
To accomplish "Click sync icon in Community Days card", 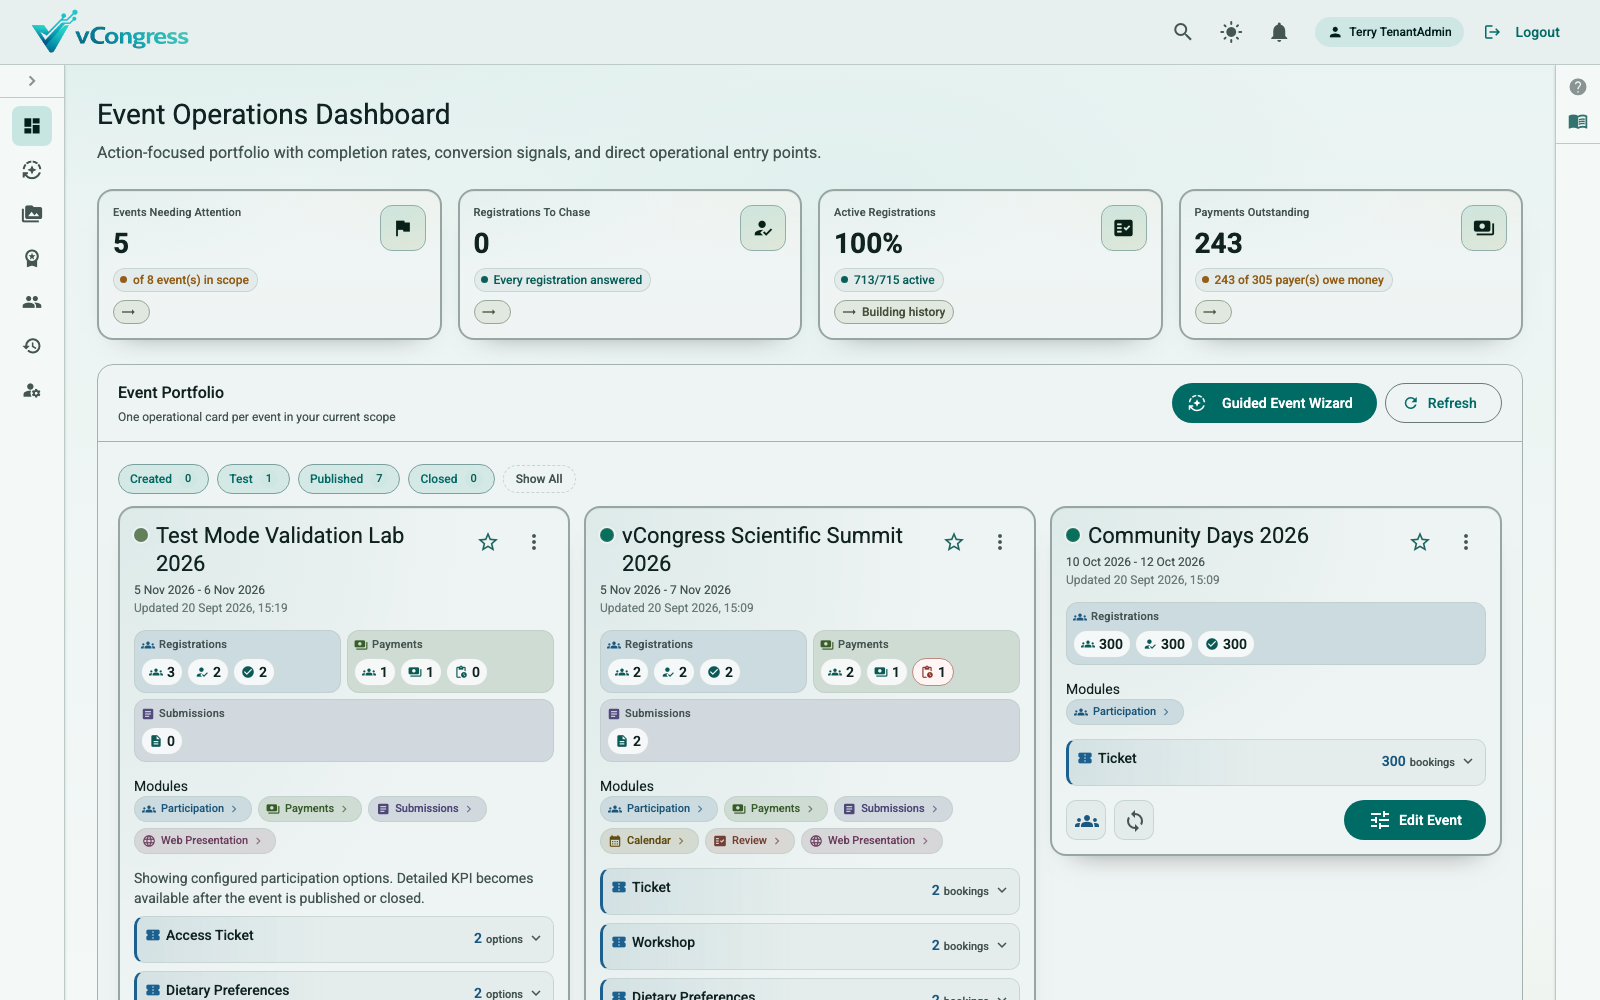I will [1134, 820].
